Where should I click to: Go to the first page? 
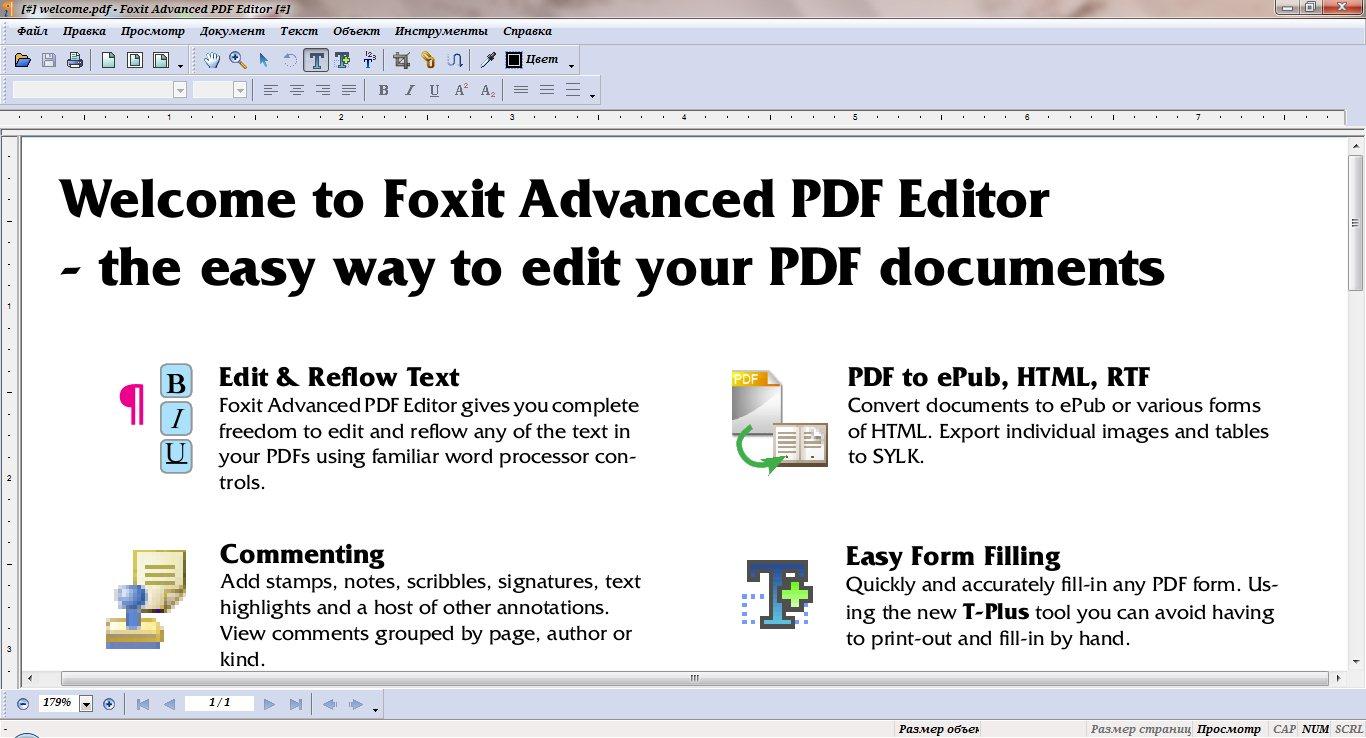pyautogui.click(x=143, y=704)
